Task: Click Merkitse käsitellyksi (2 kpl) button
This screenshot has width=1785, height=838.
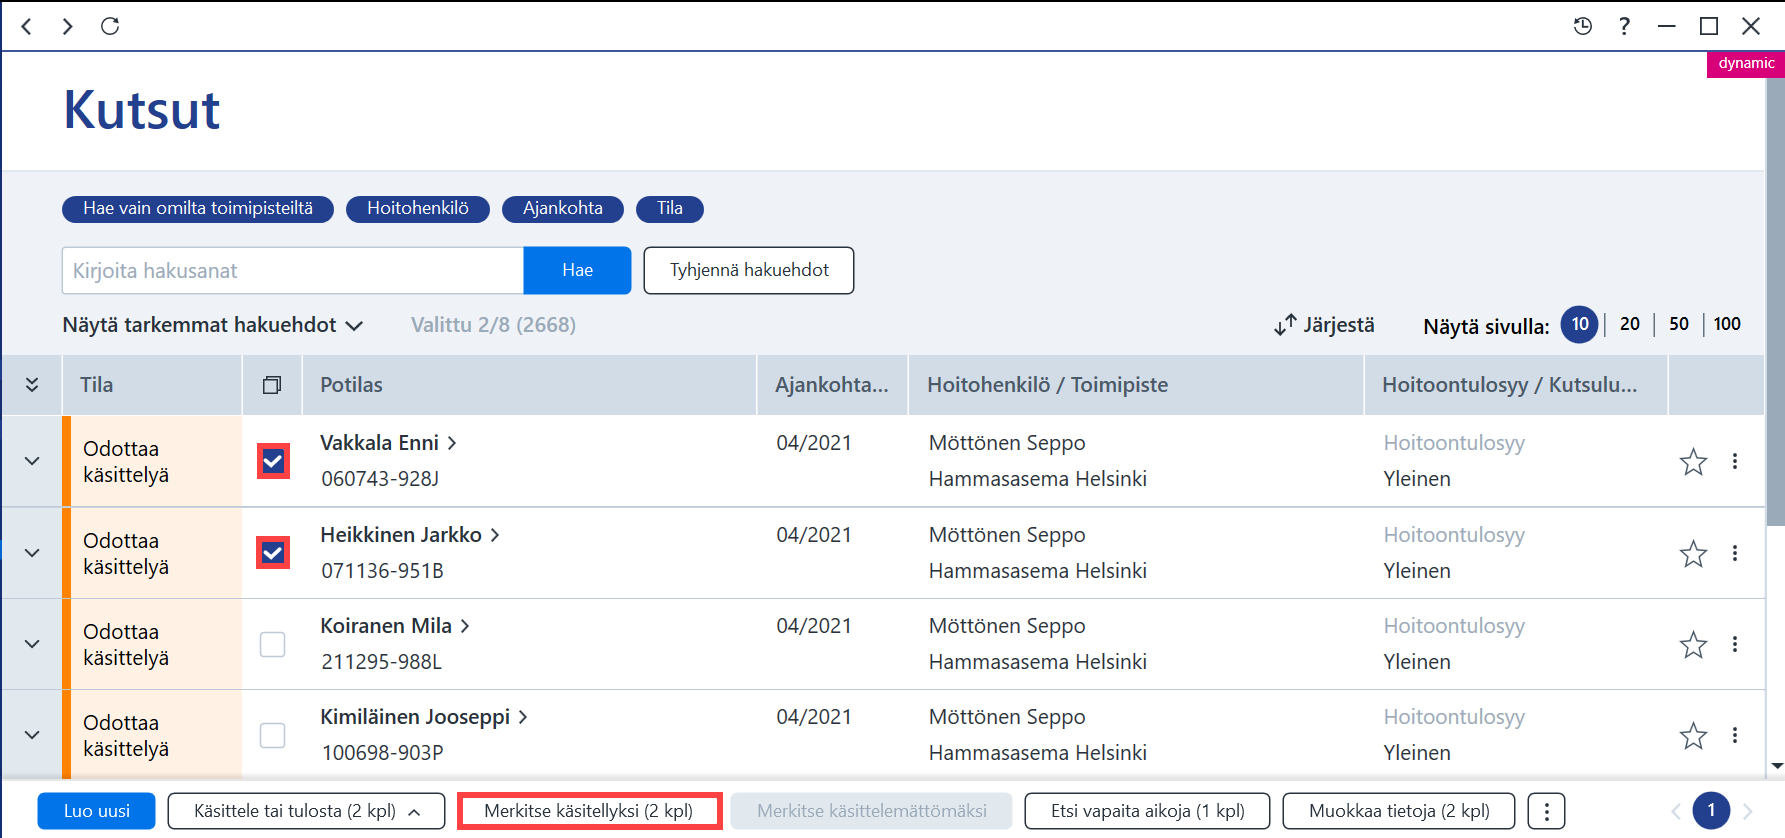Action: click(589, 811)
